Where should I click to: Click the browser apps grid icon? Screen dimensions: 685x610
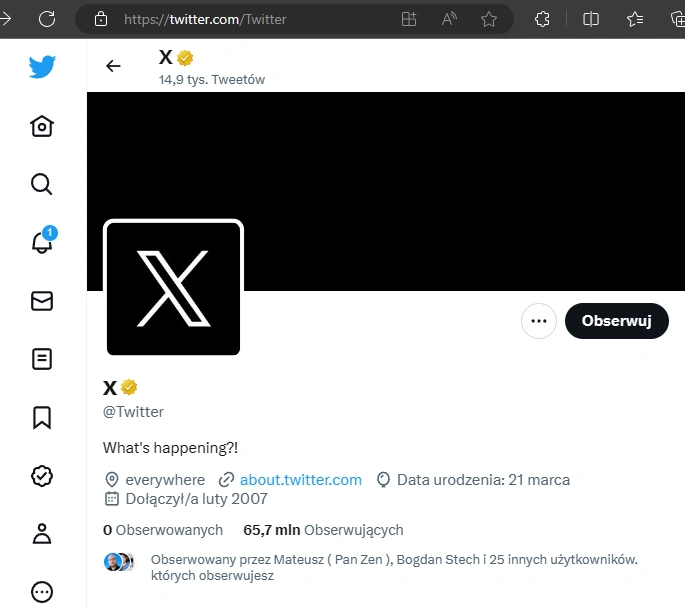409,19
